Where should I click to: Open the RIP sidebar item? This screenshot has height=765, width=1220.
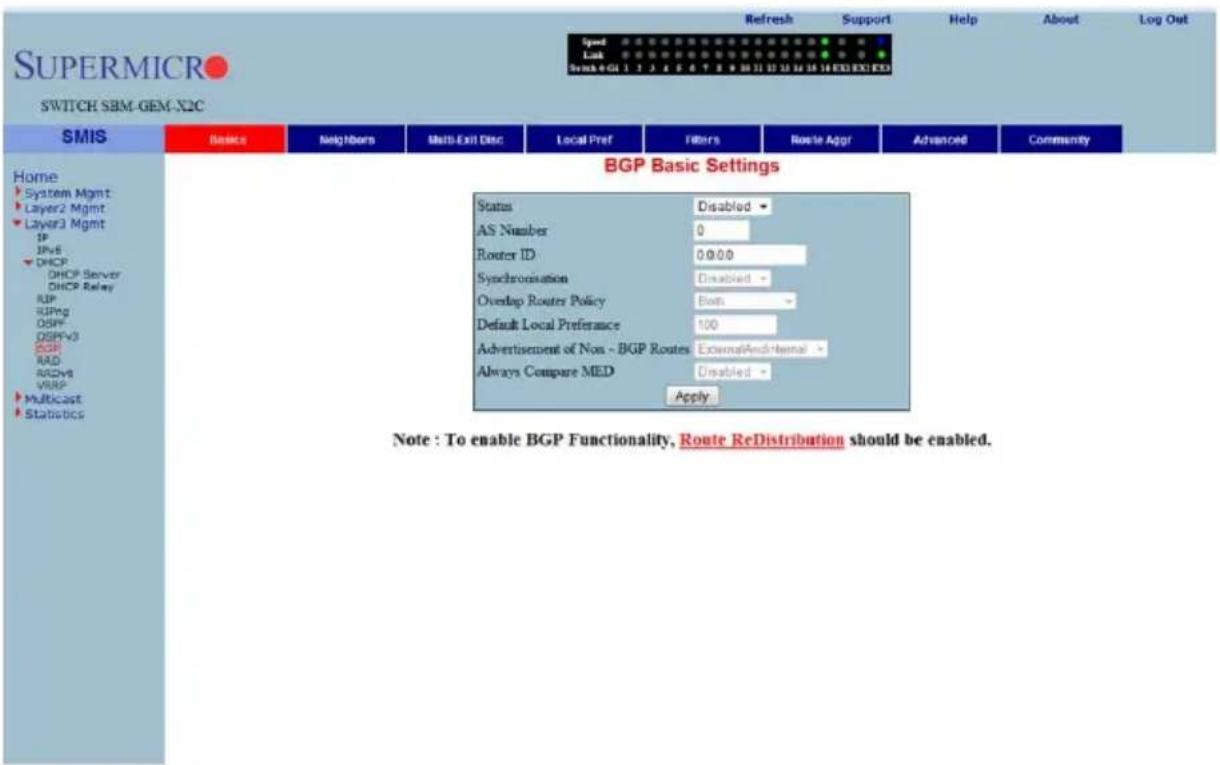pyautogui.click(x=44, y=298)
